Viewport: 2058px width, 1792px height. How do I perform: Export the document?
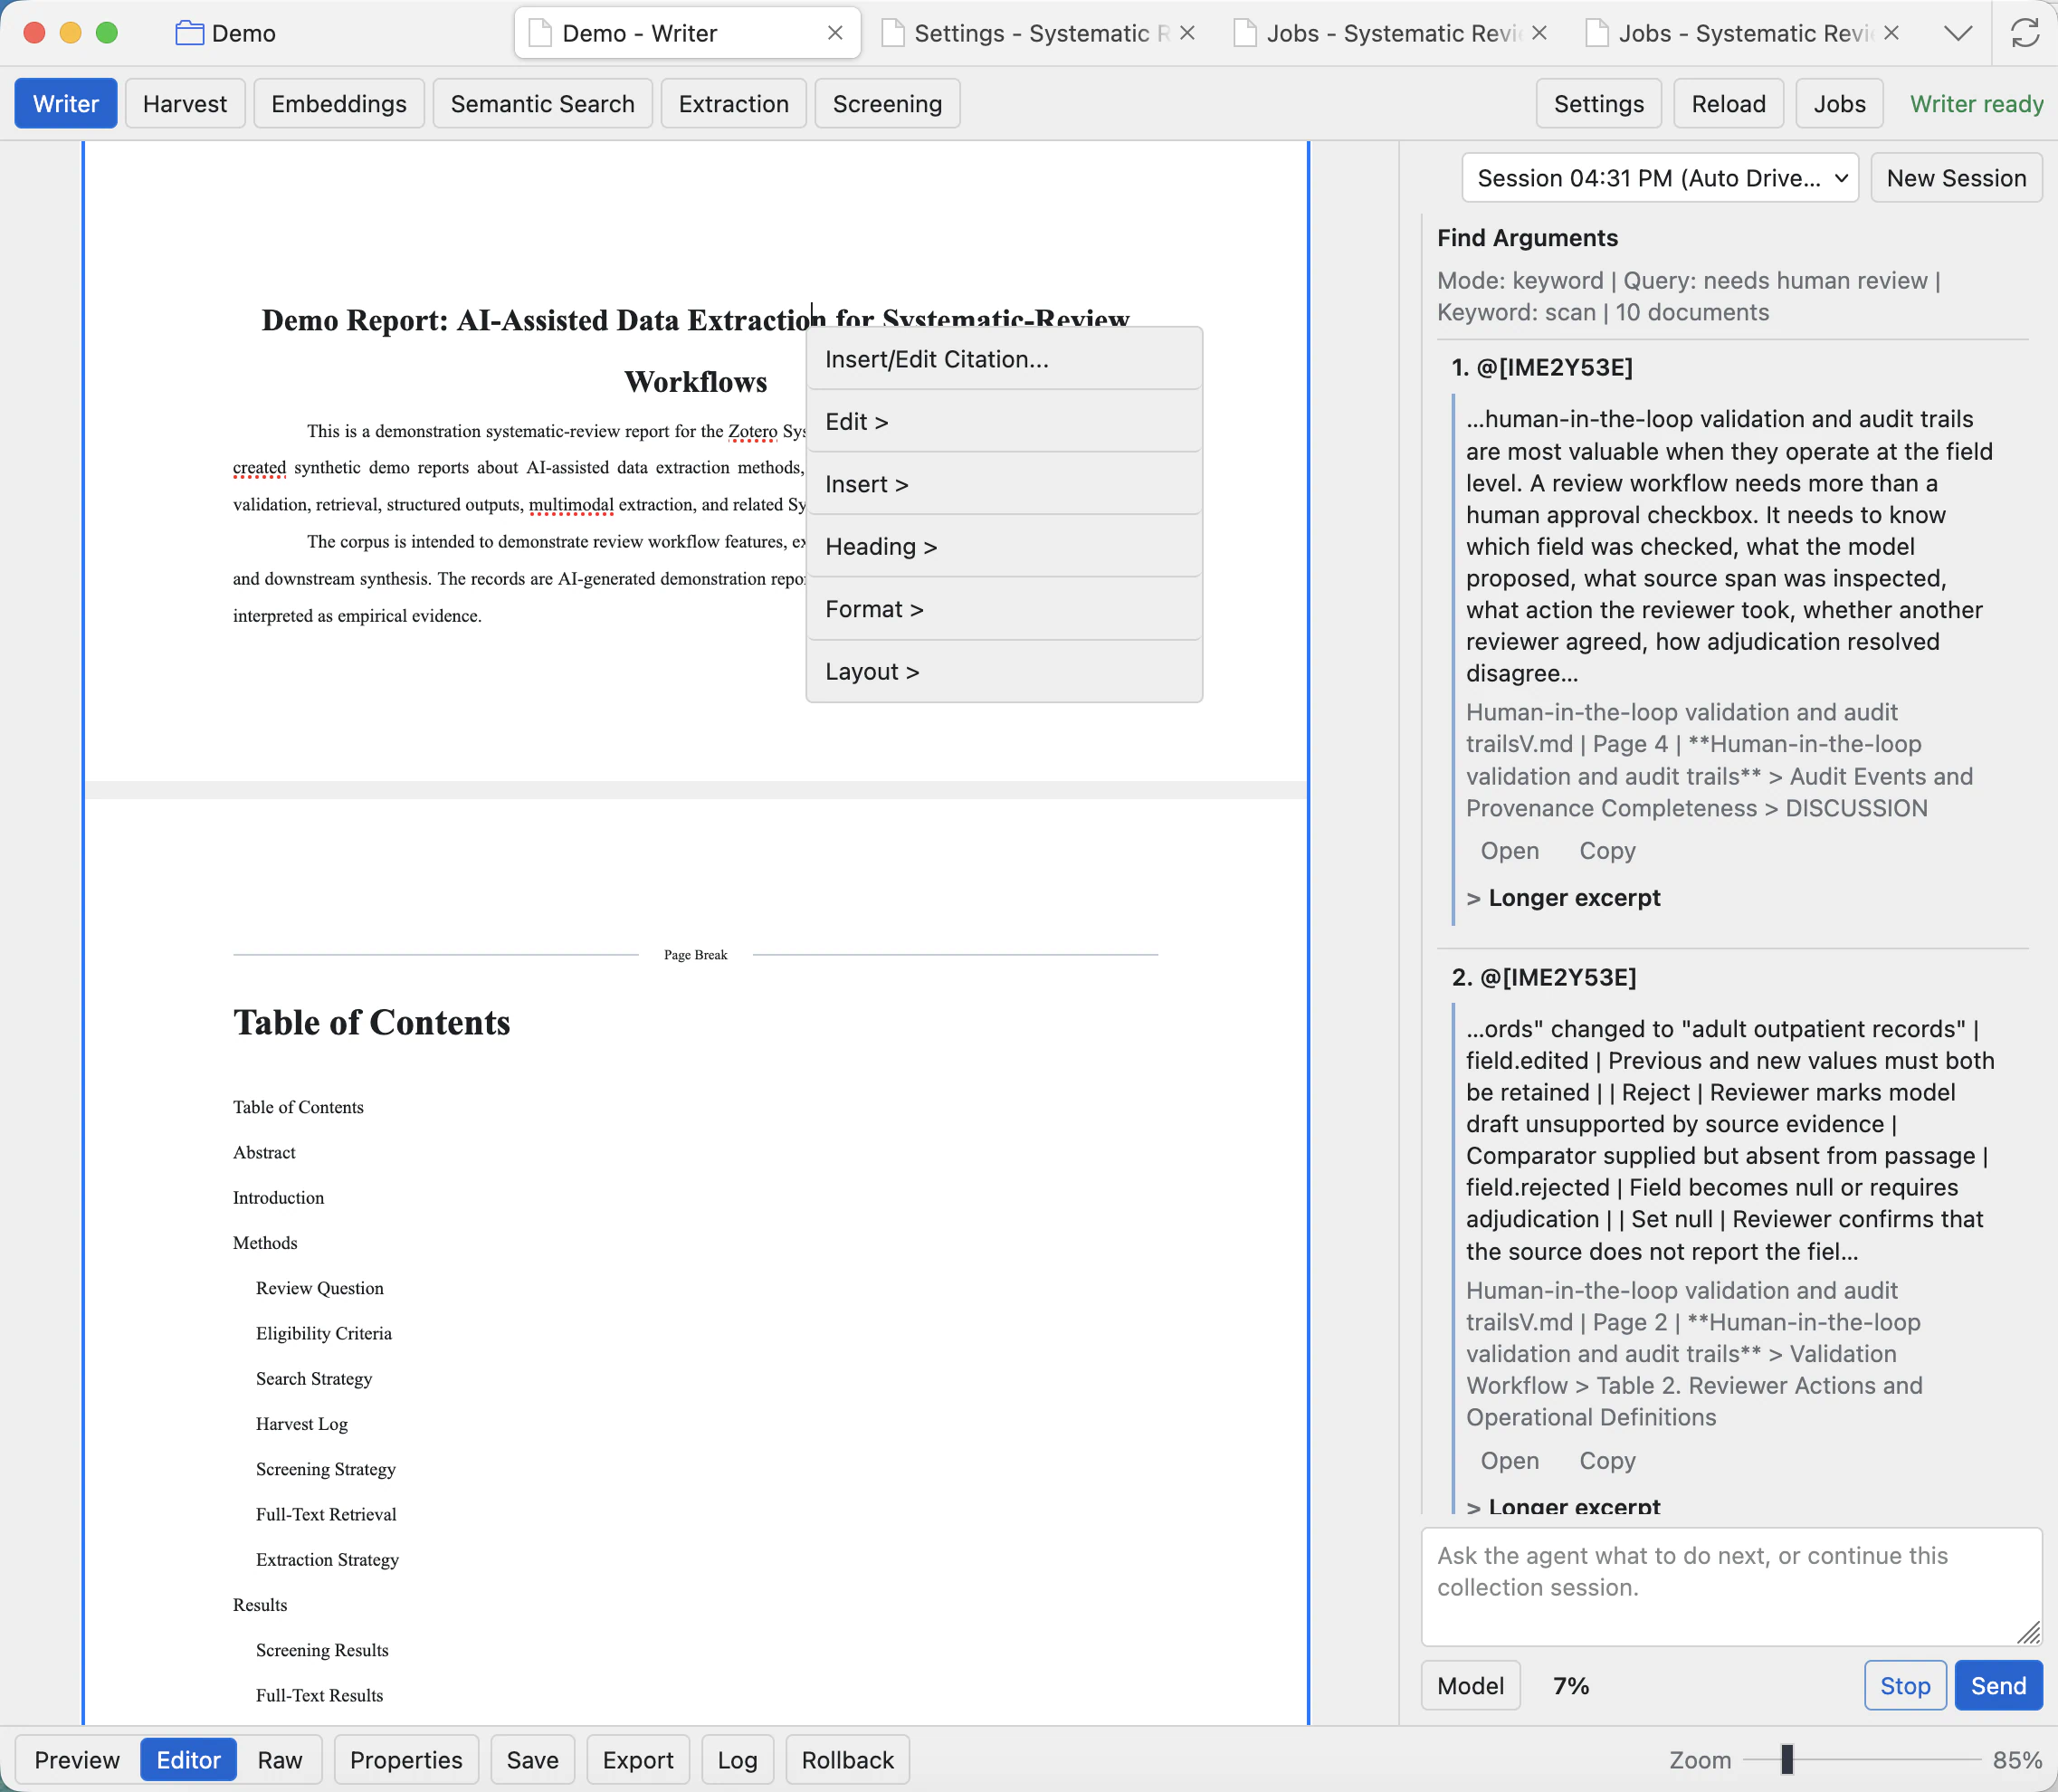pyautogui.click(x=638, y=1760)
